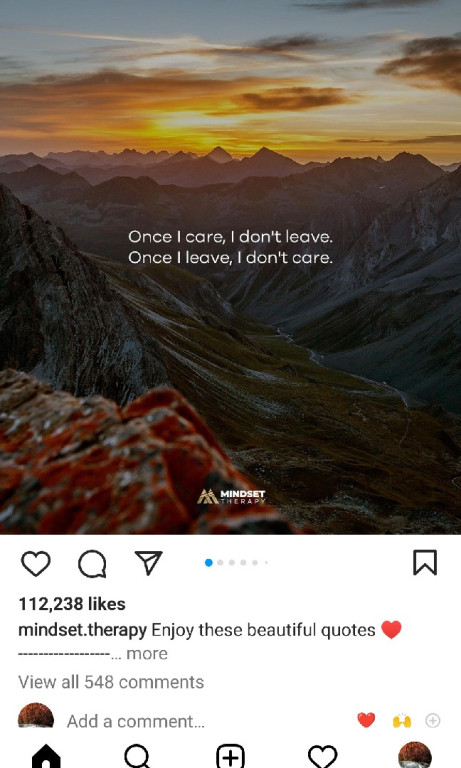Create new post with plus icon
This screenshot has height=768, width=461.
tap(230, 756)
